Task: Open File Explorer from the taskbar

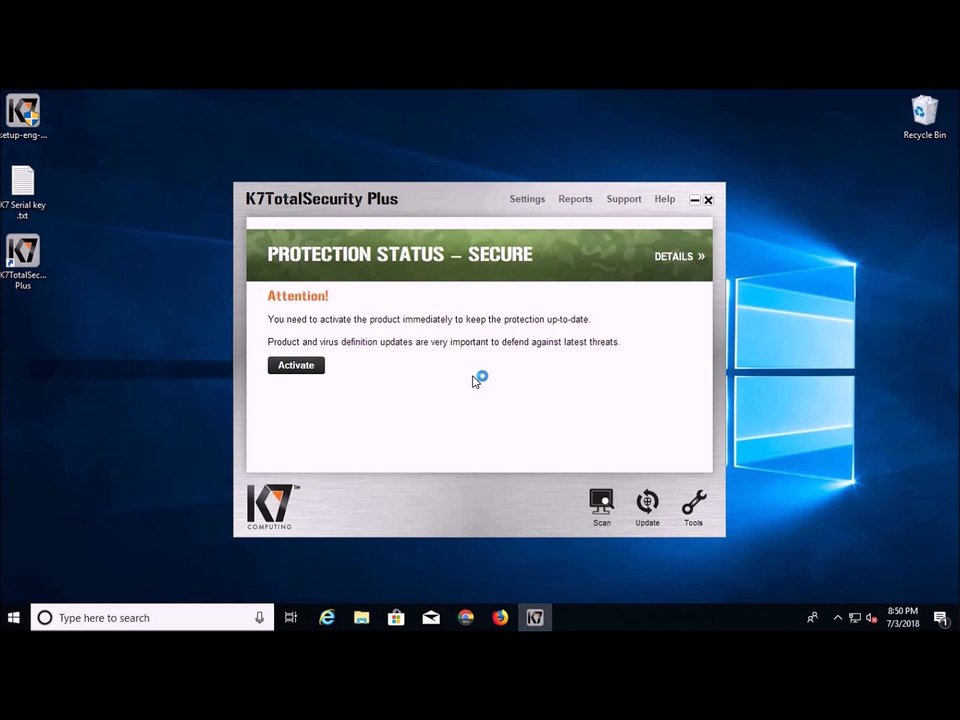Action: [362, 618]
